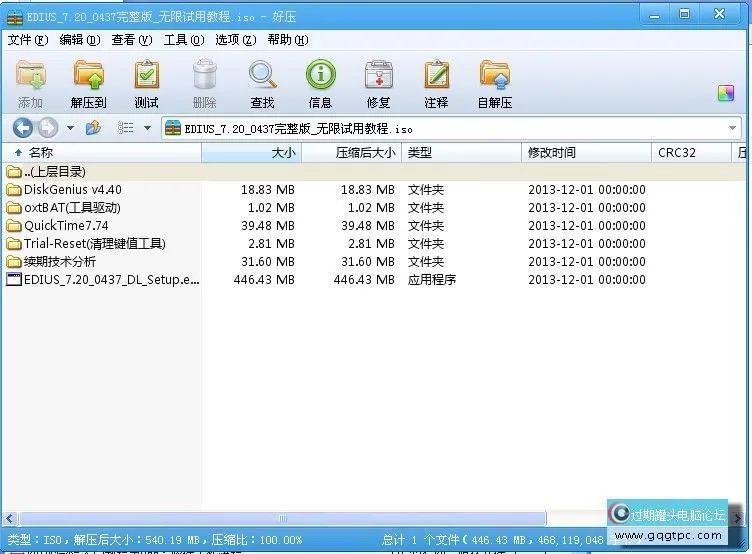
Task: Sort by the 名称 column header
Action: pyautogui.click(x=102, y=153)
